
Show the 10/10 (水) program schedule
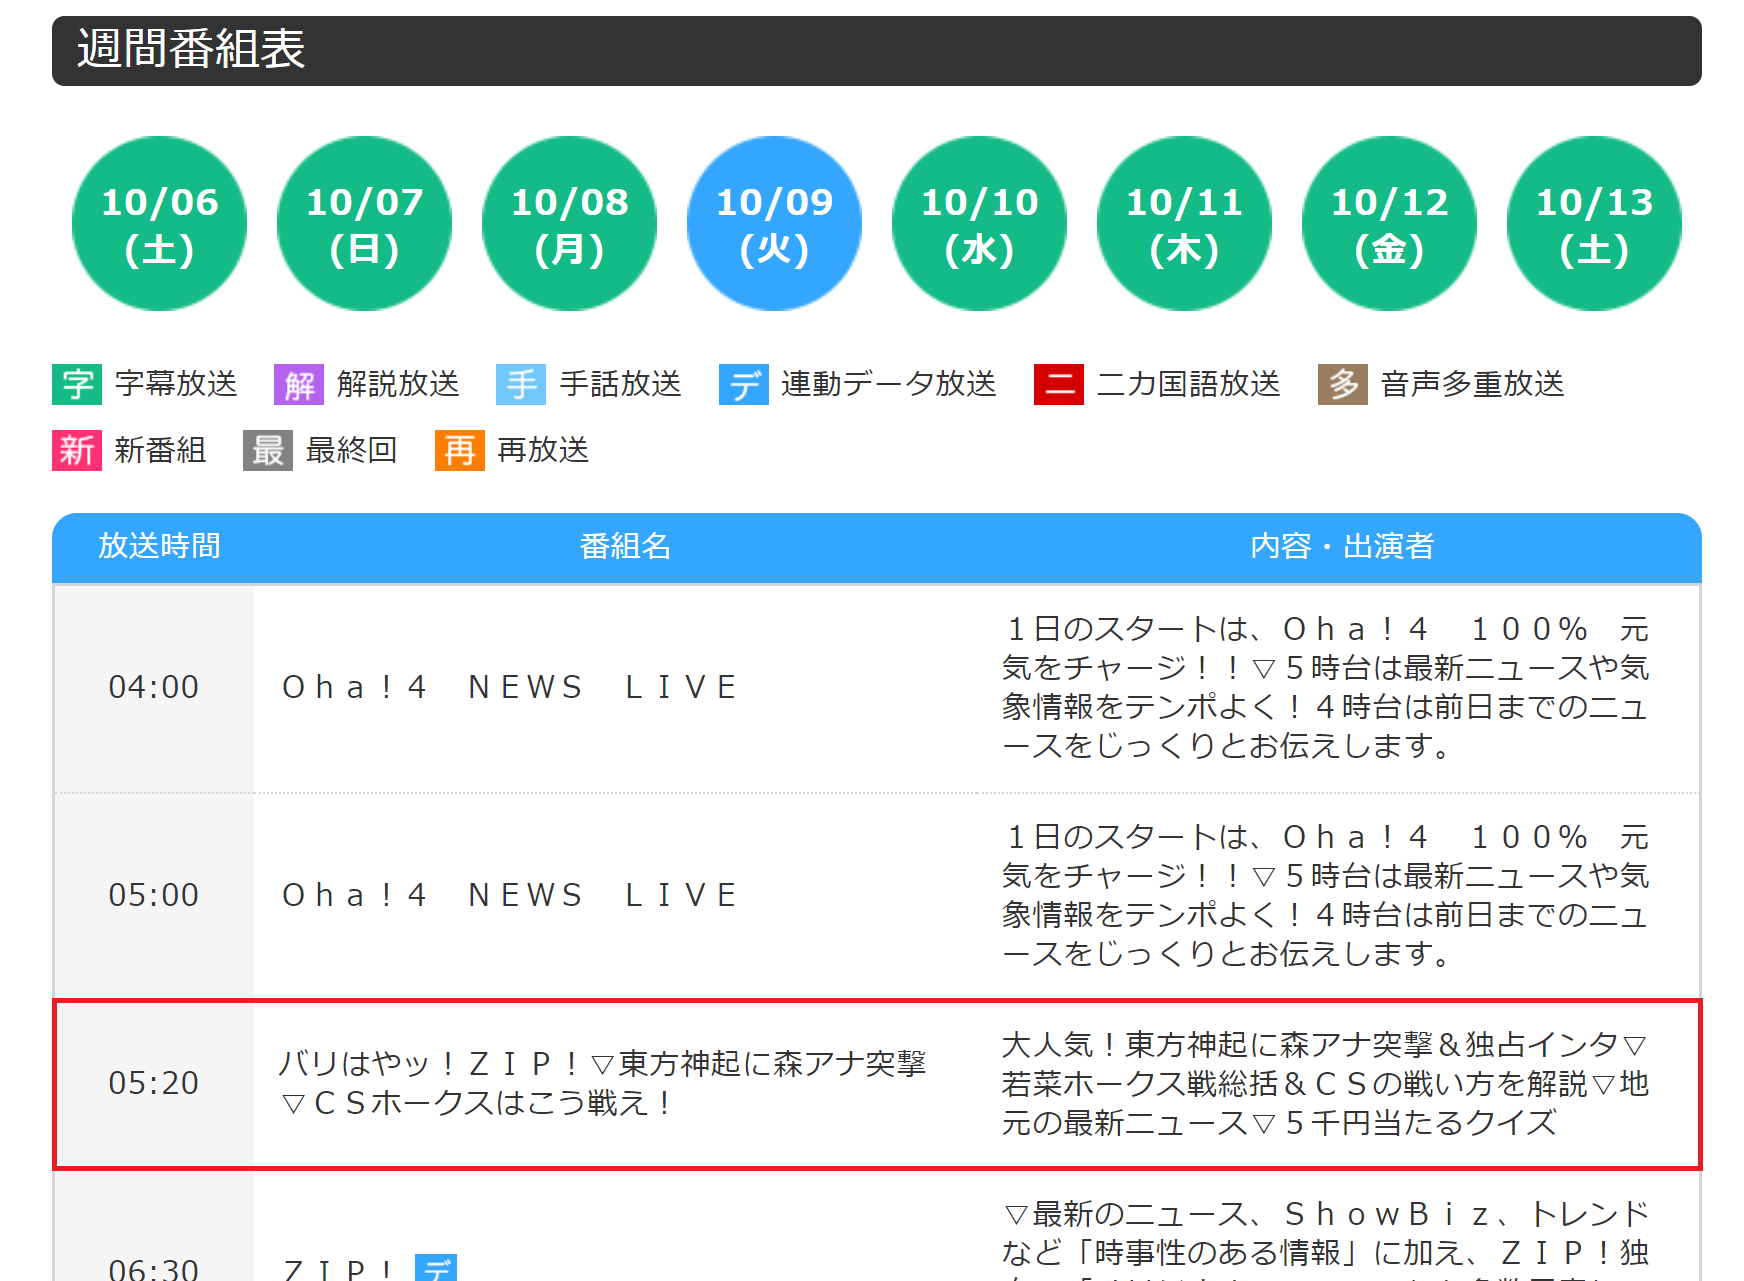980,224
